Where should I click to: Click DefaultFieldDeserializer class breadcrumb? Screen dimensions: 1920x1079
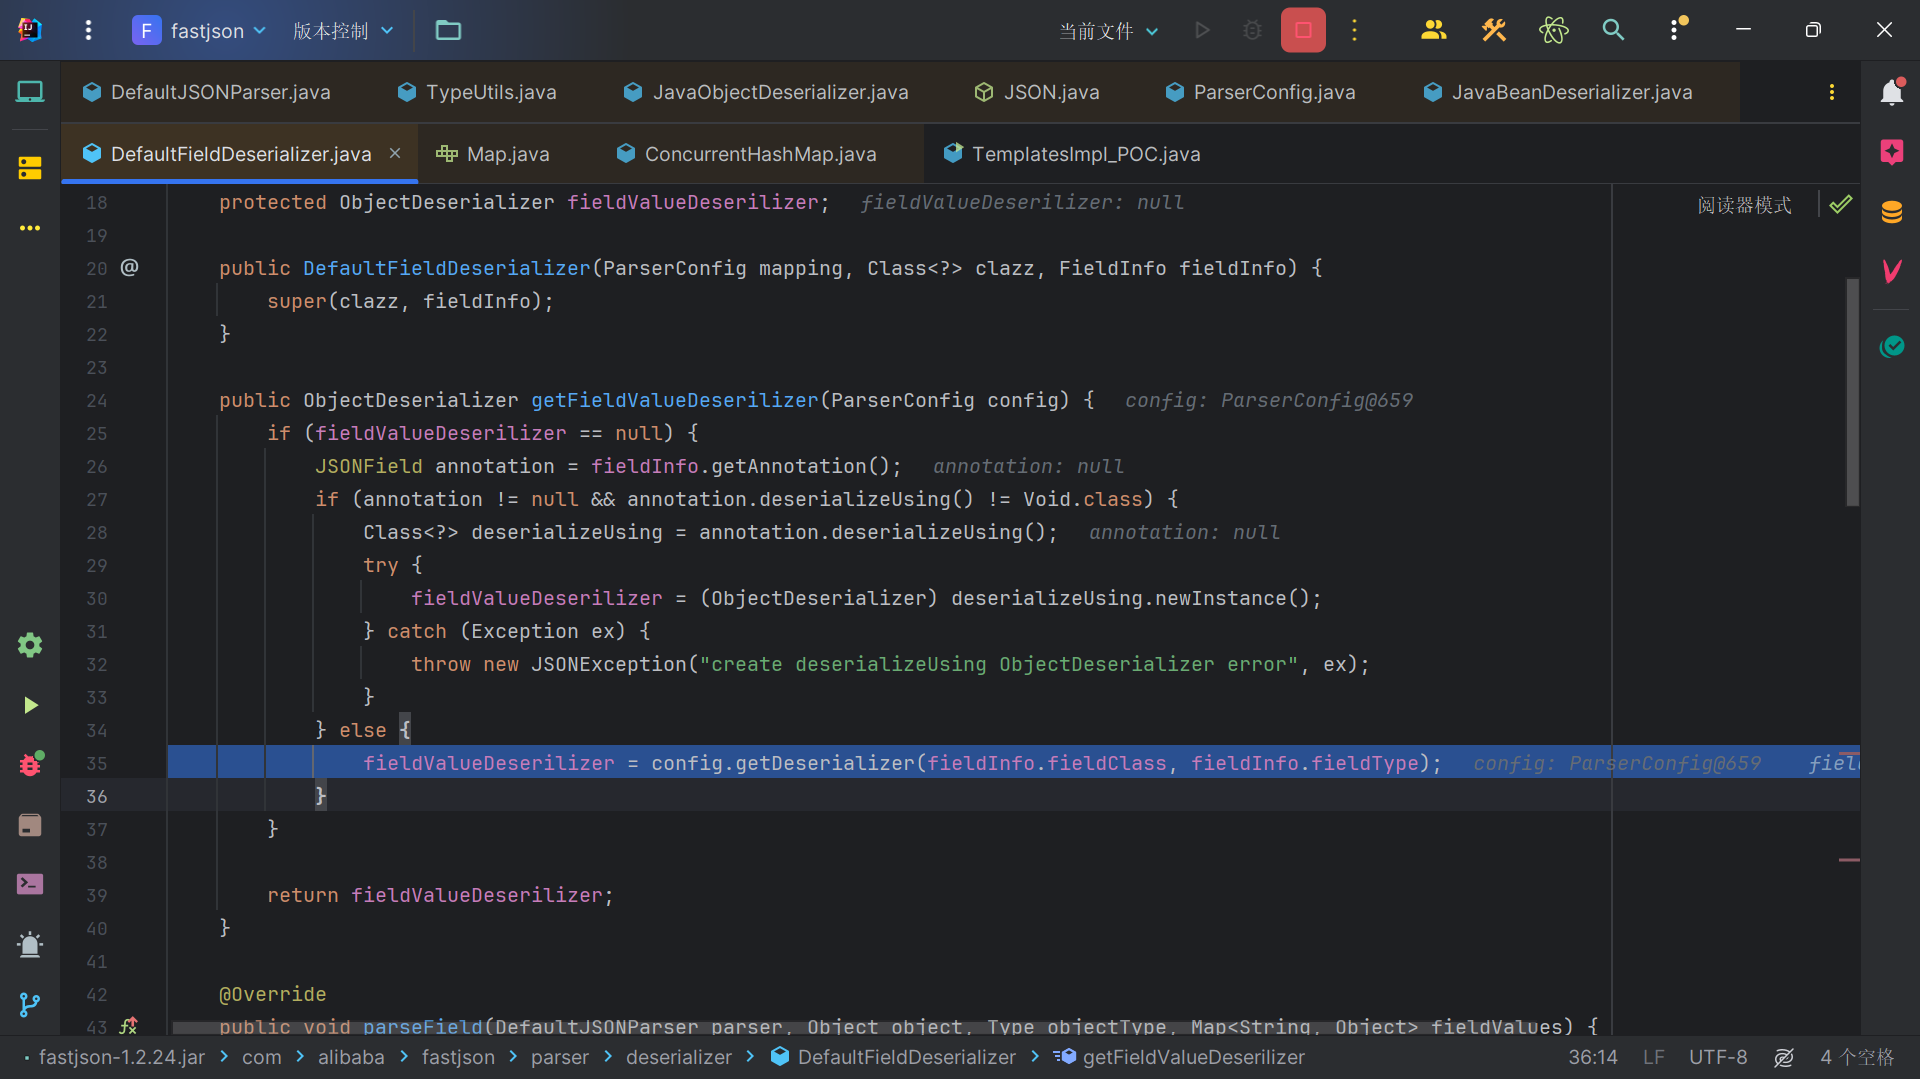coord(894,1057)
